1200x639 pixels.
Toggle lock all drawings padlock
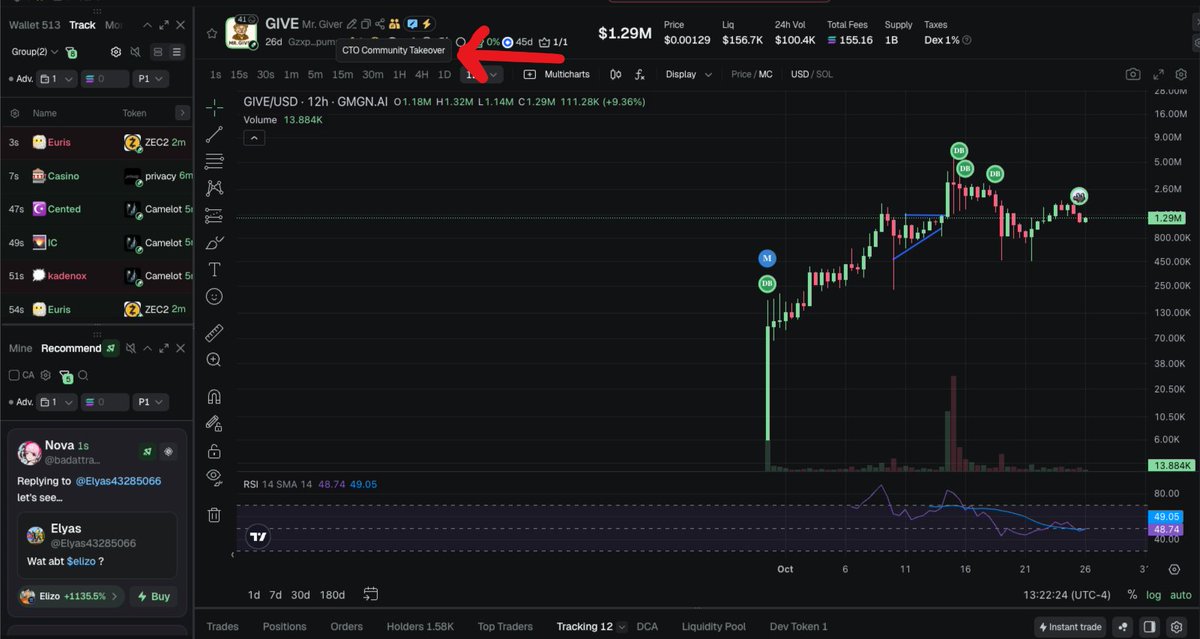(214, 451)
